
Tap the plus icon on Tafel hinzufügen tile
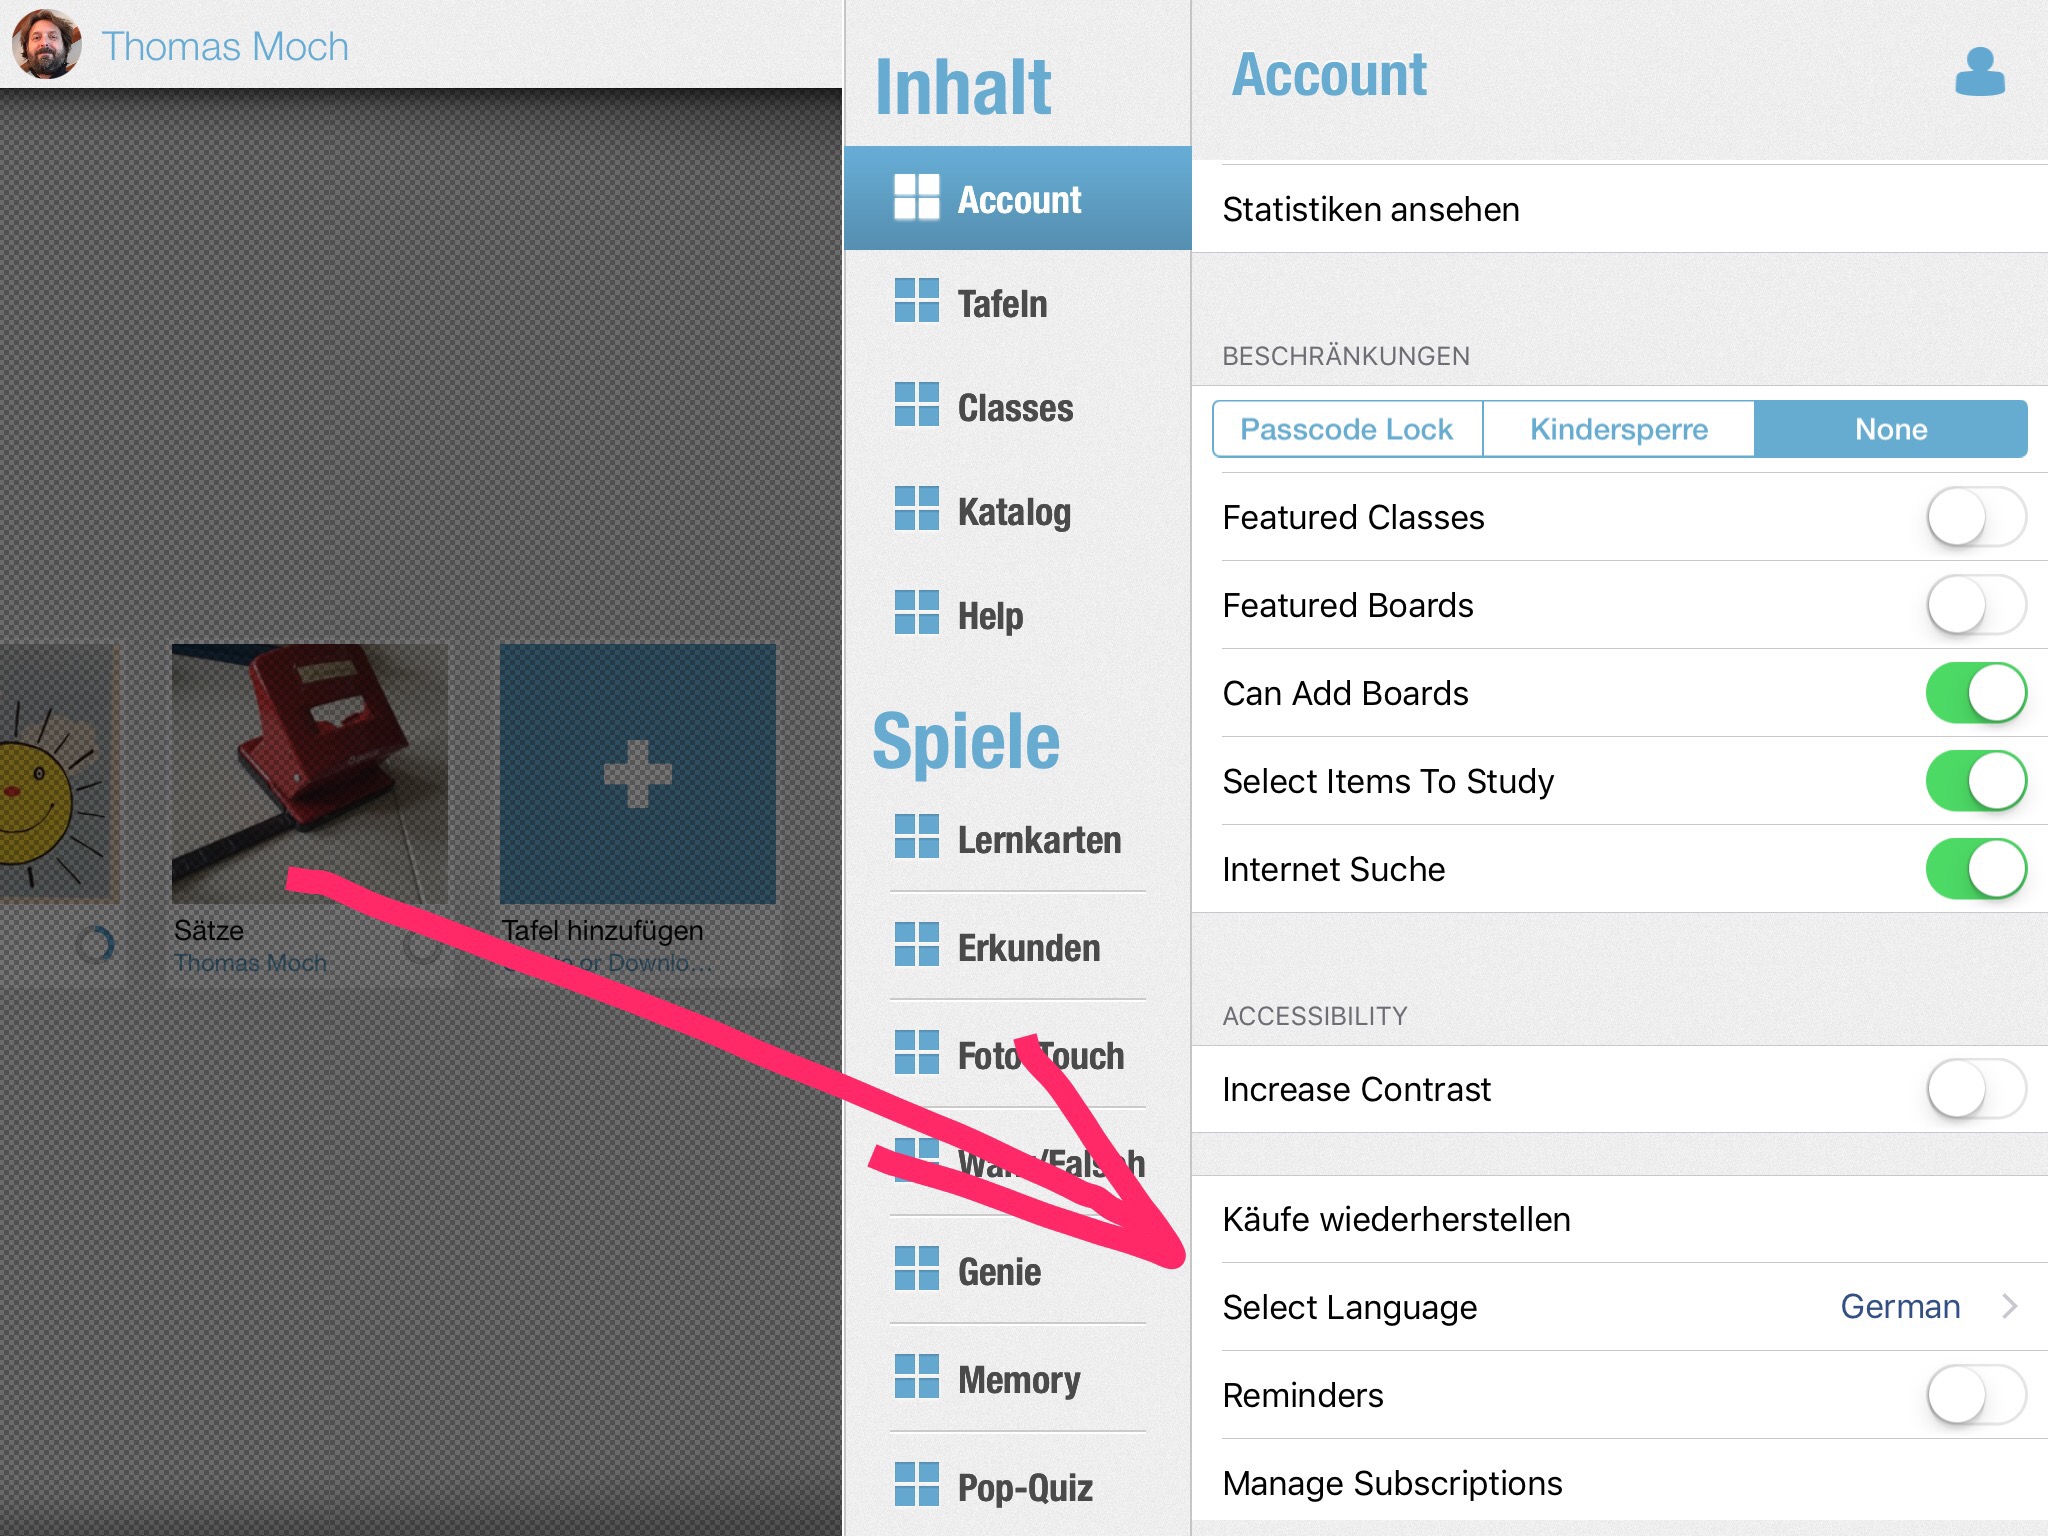[638, 774]
